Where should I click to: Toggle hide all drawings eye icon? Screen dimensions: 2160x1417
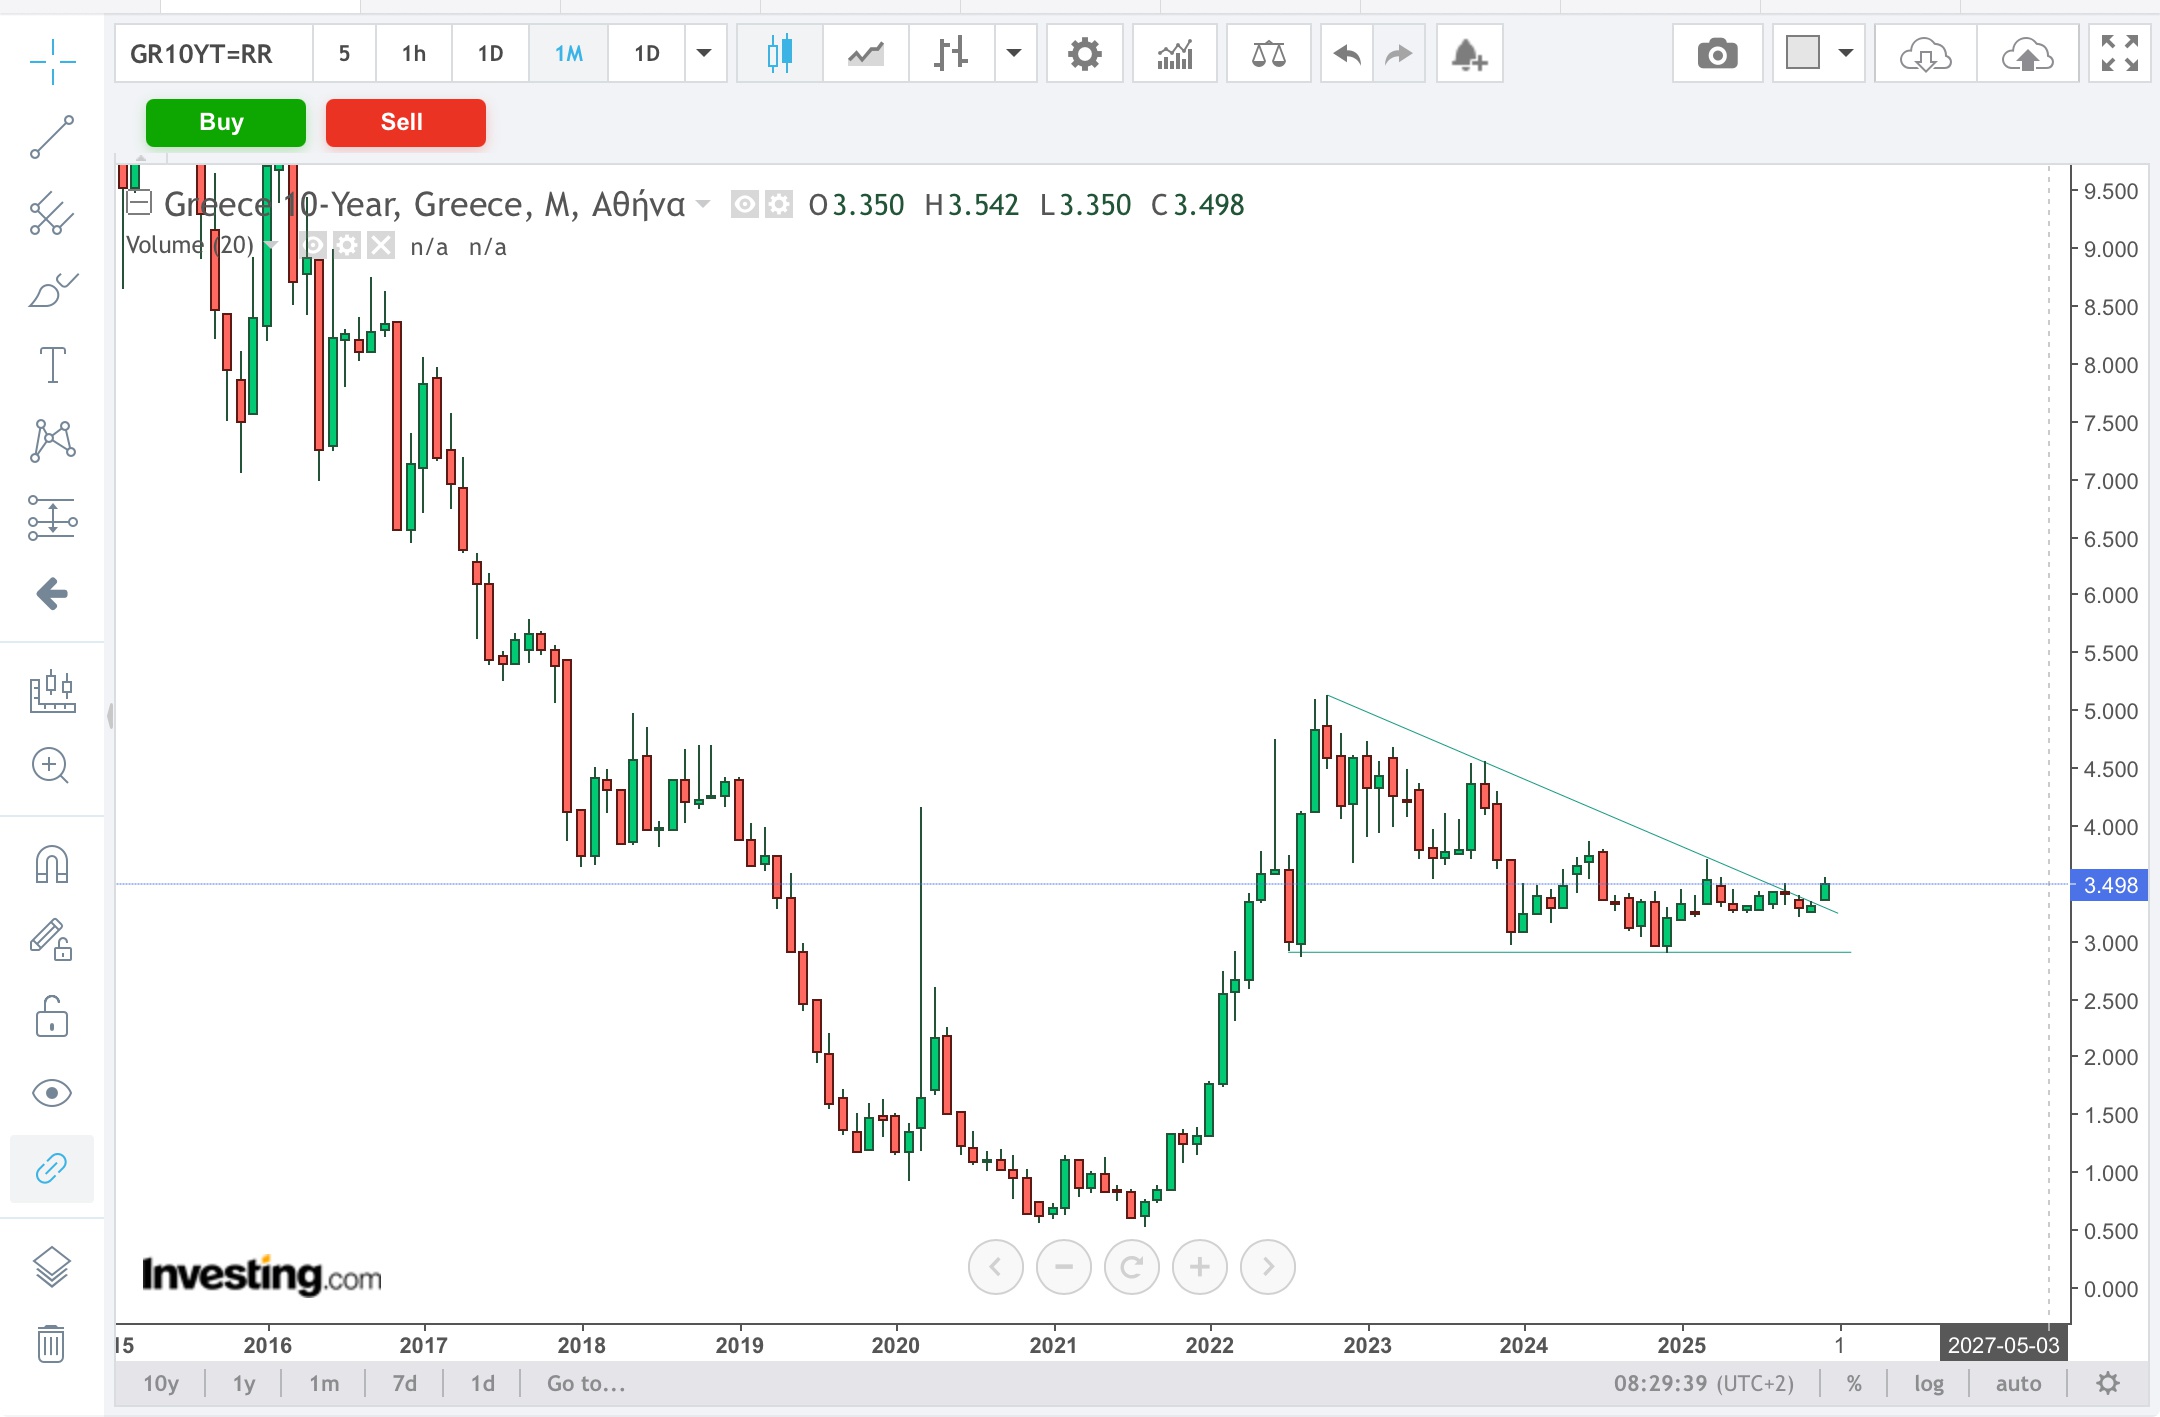(52, 1092)
